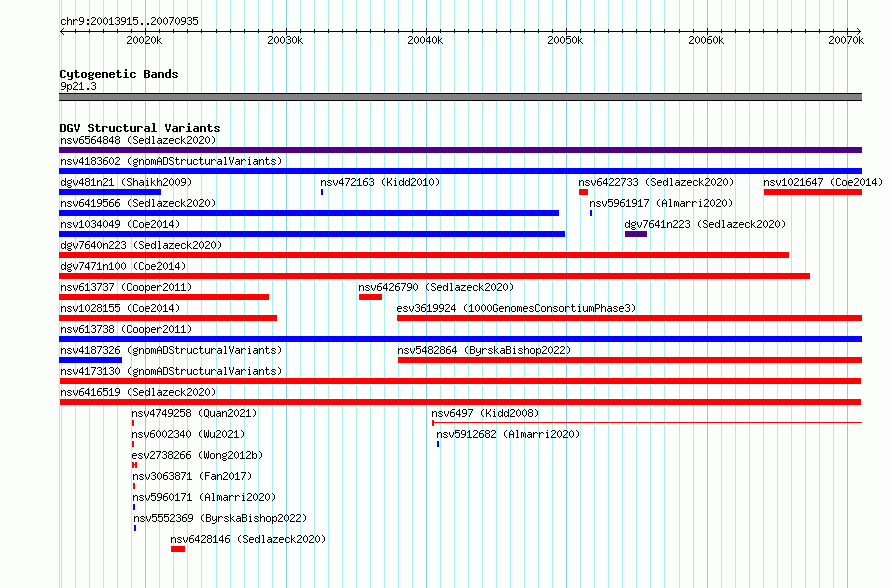Click the gray 9p21.3 cytogenetic band bar
The height and width of the screenshot is (588, 890).
click(x=460, y=97)
